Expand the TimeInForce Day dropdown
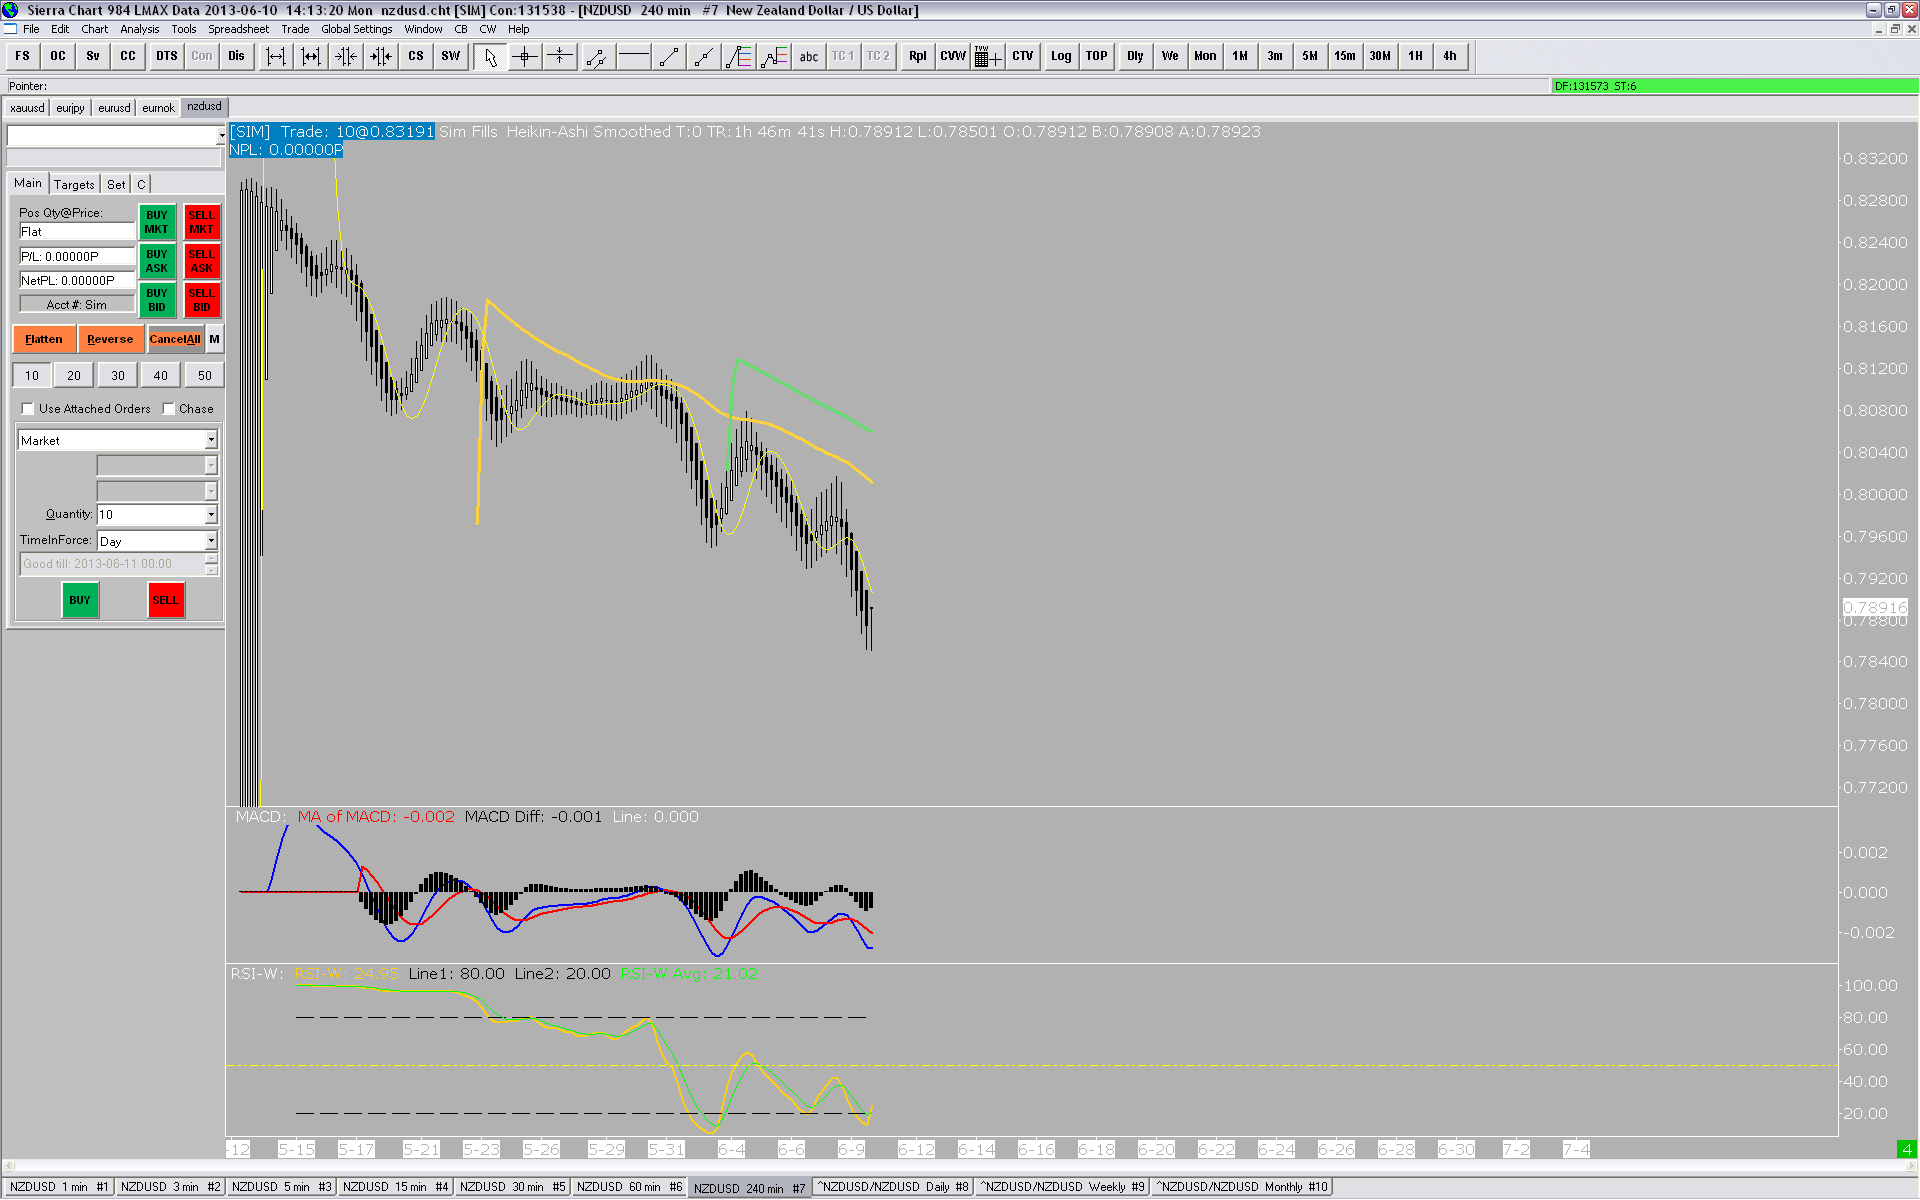Image resolution: width=1920 pixels, height=1200 pixels. (211, 541)
